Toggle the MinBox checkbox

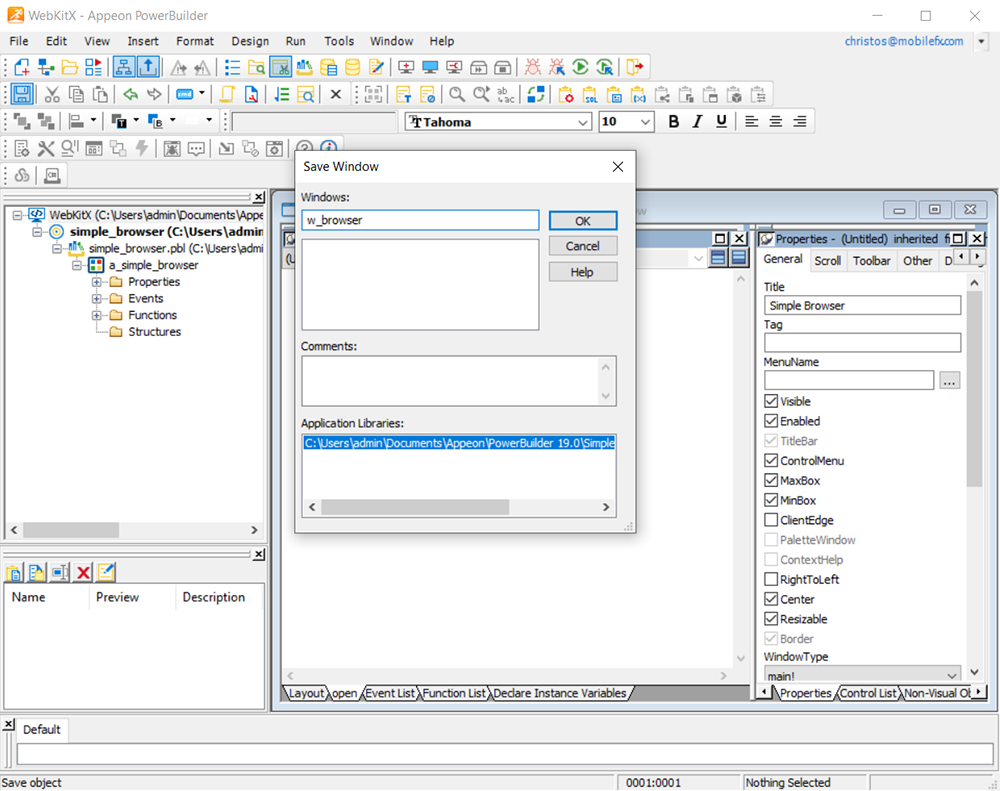[x=771, y=500]
